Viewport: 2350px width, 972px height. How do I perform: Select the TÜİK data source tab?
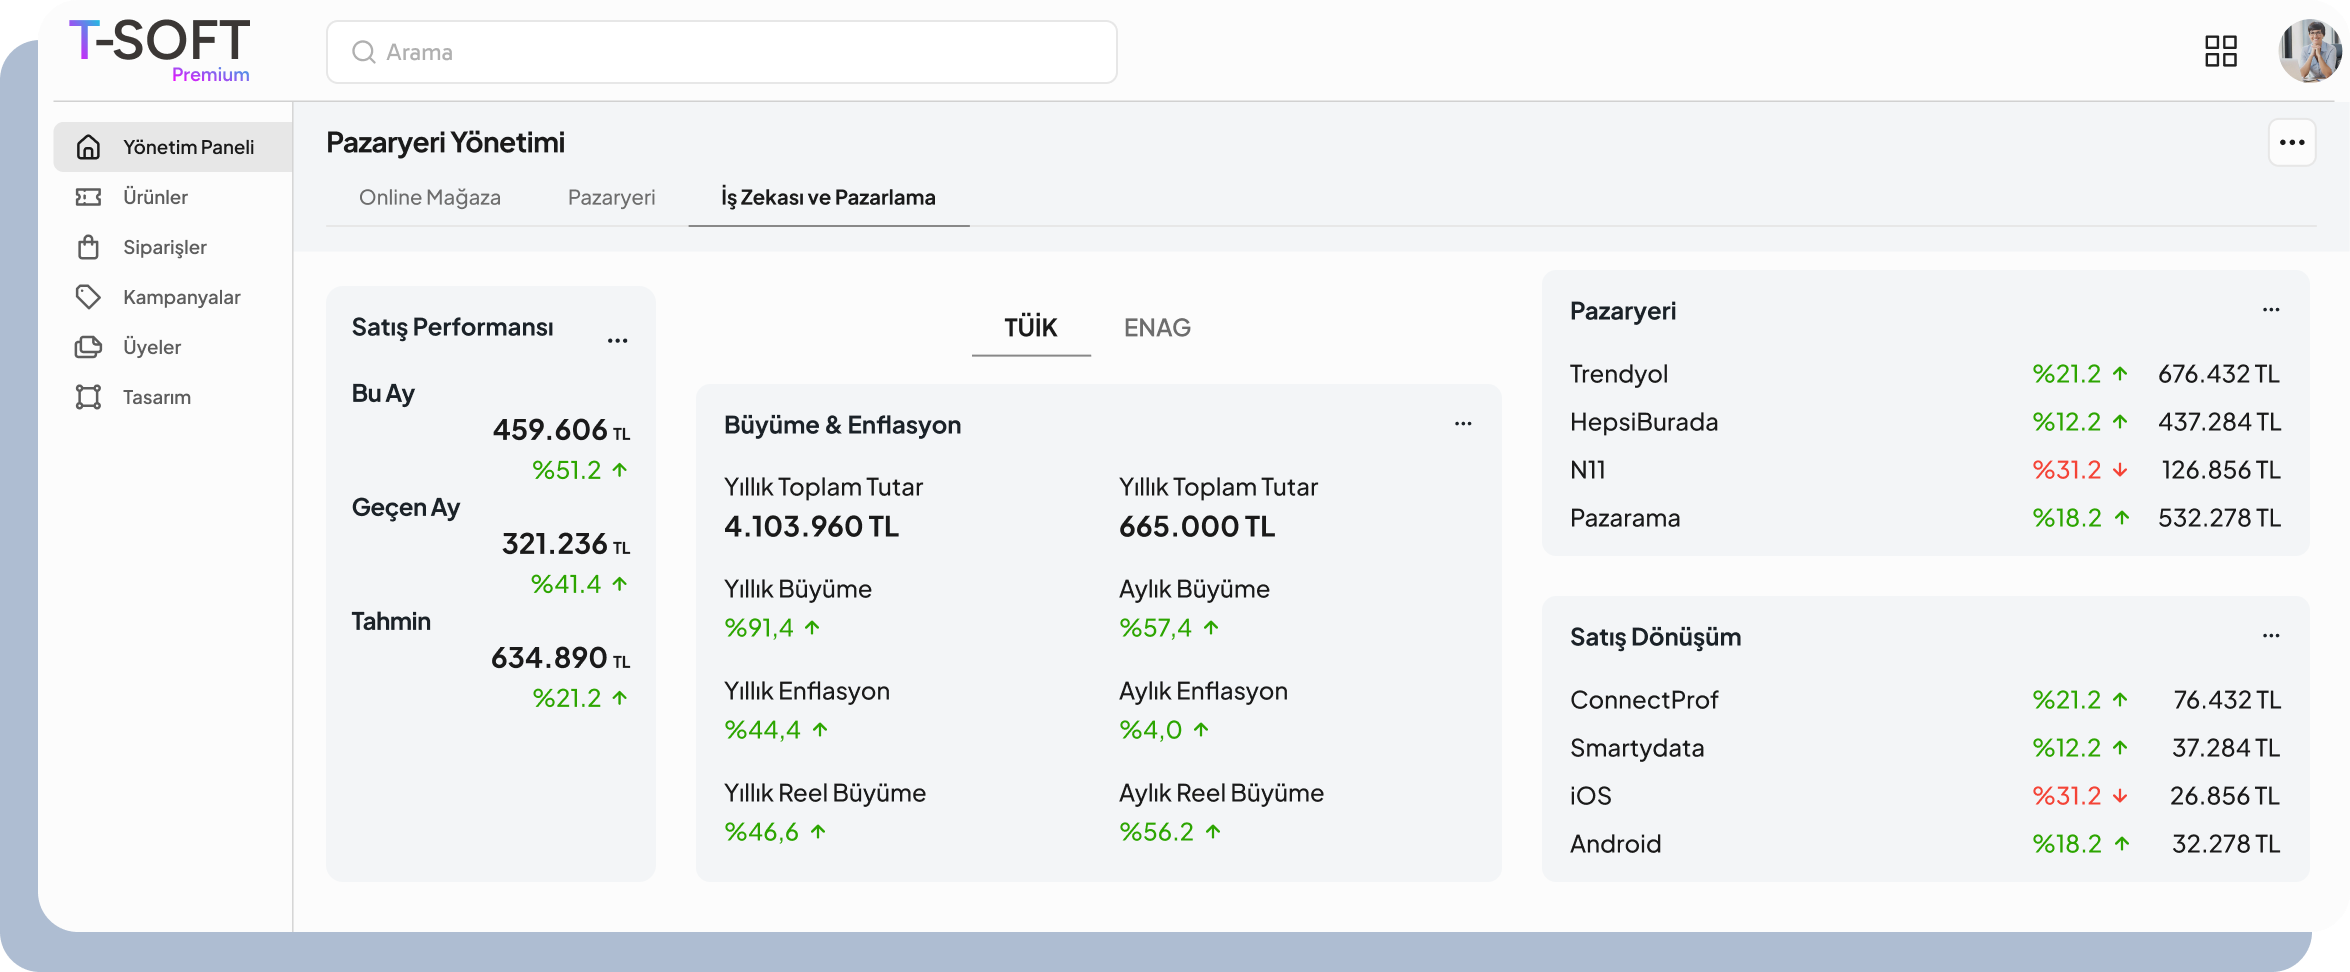coord(1030,328)
